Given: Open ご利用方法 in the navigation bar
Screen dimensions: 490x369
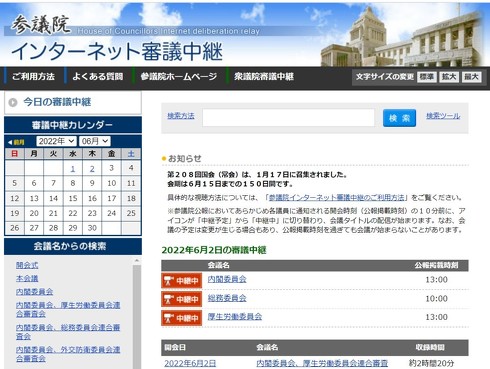Looking at the screenshot, I should [33, 76].
